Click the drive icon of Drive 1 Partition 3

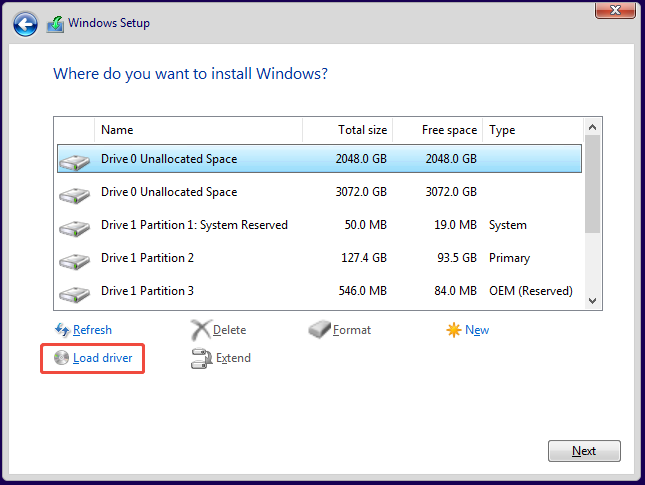[74, 294]
